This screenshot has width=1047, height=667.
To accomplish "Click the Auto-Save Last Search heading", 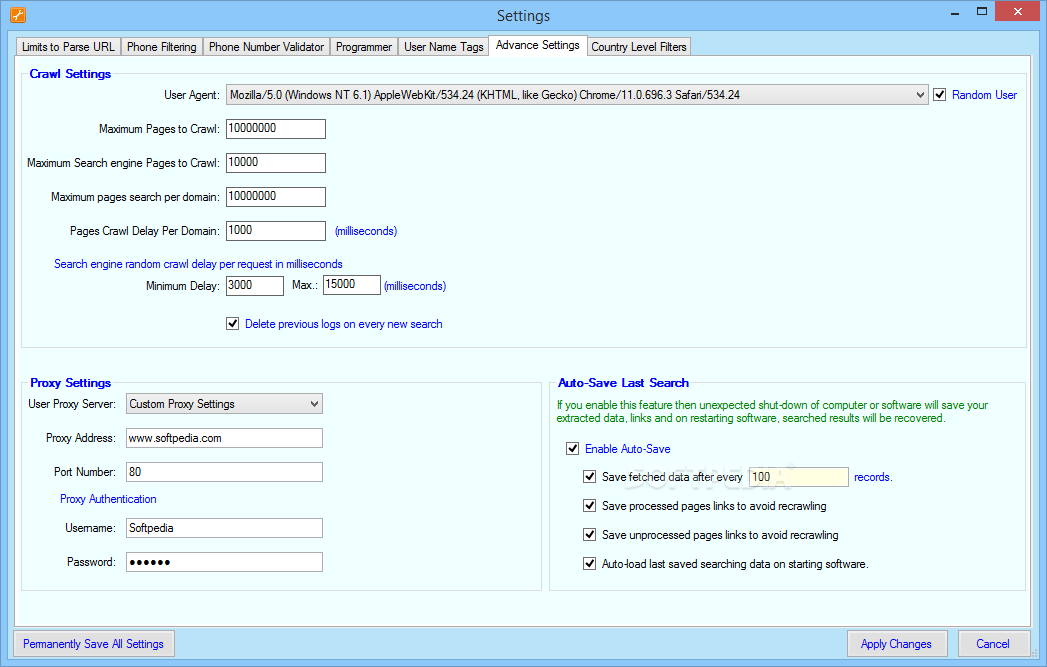I will pyautogui.click(x=623, y=383).
